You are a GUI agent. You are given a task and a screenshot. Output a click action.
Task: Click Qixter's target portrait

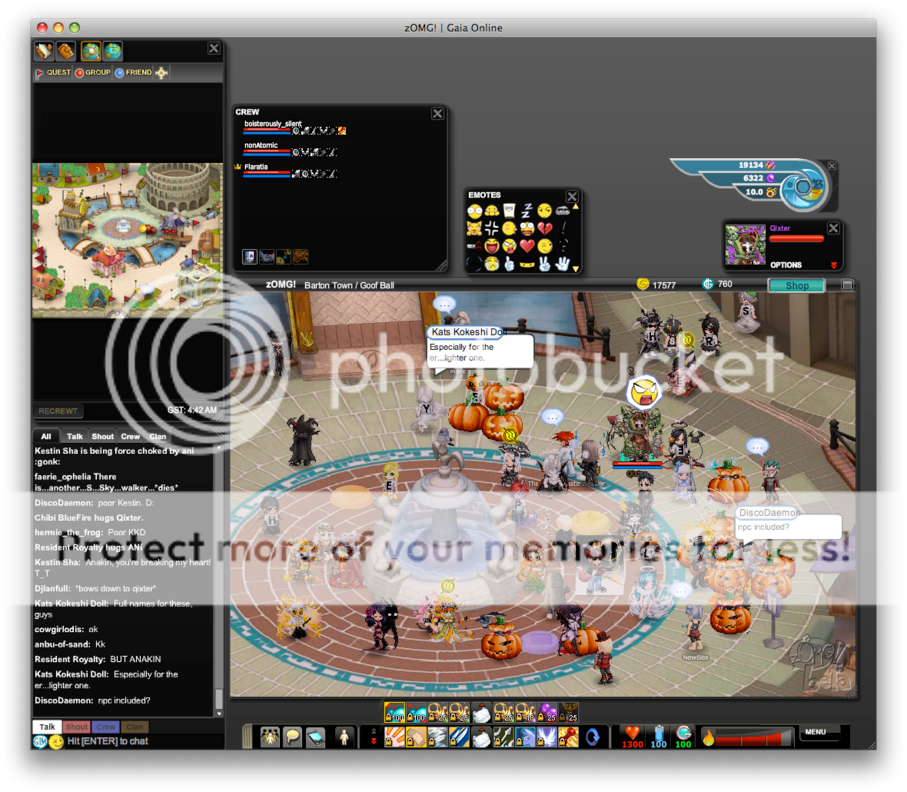point(745,245)
